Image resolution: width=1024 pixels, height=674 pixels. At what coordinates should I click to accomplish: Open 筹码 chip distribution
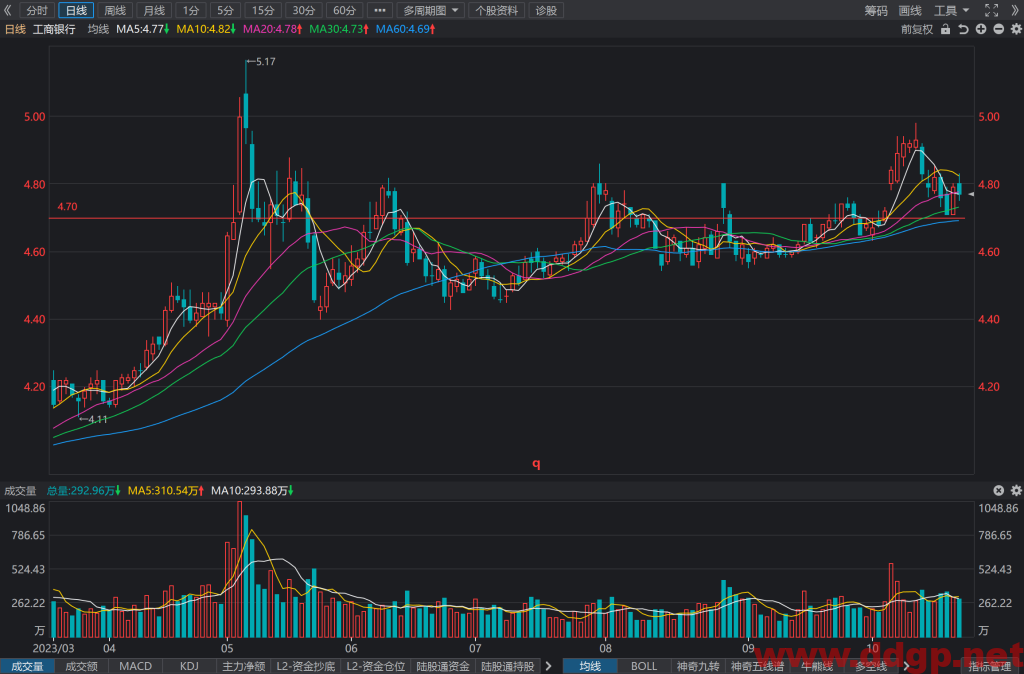pos(876,10)
